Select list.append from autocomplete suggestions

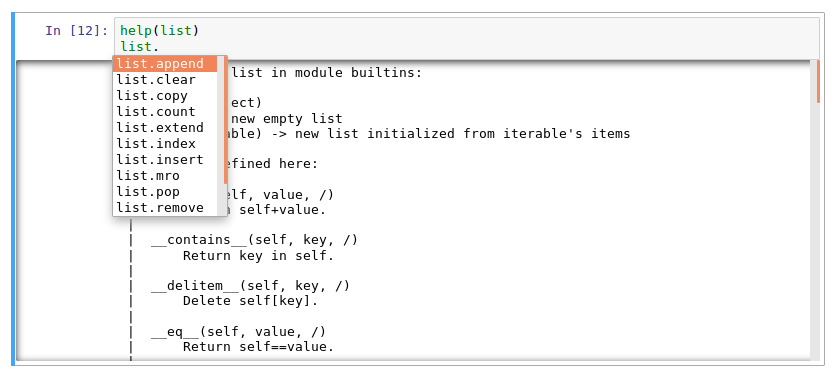[165, 64]
